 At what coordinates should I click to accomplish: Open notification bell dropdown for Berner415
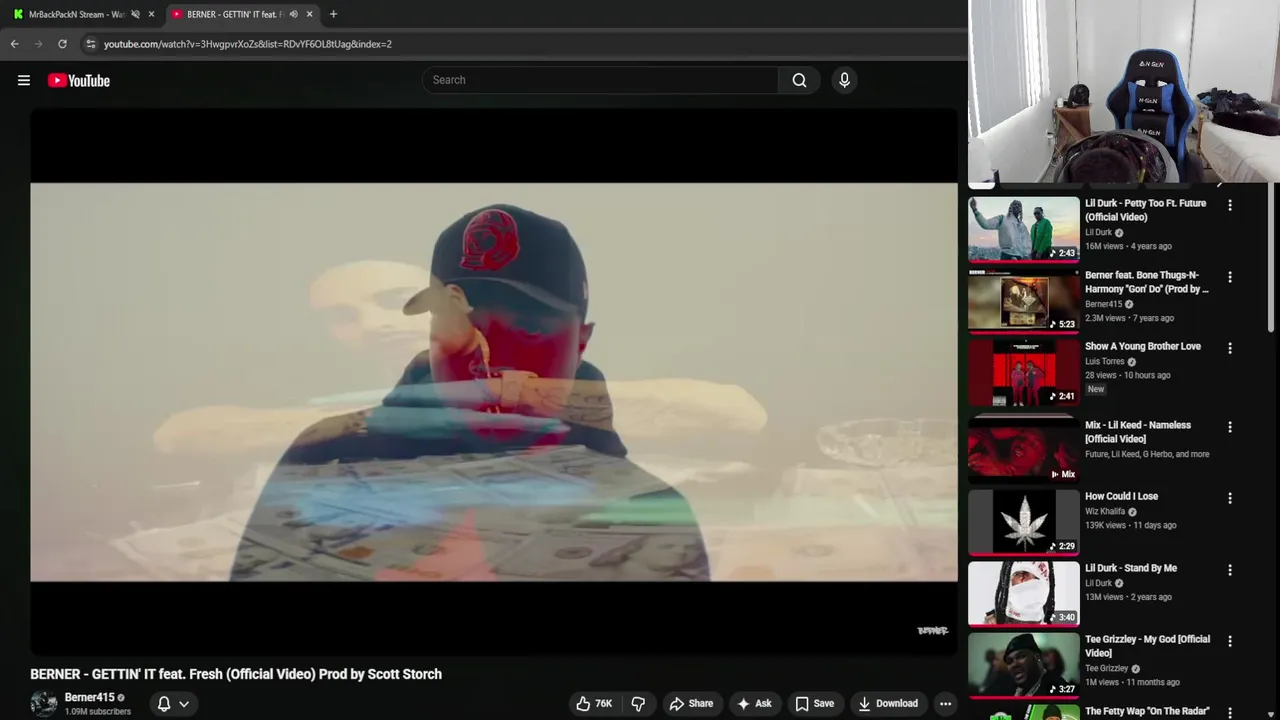[173, 704]
